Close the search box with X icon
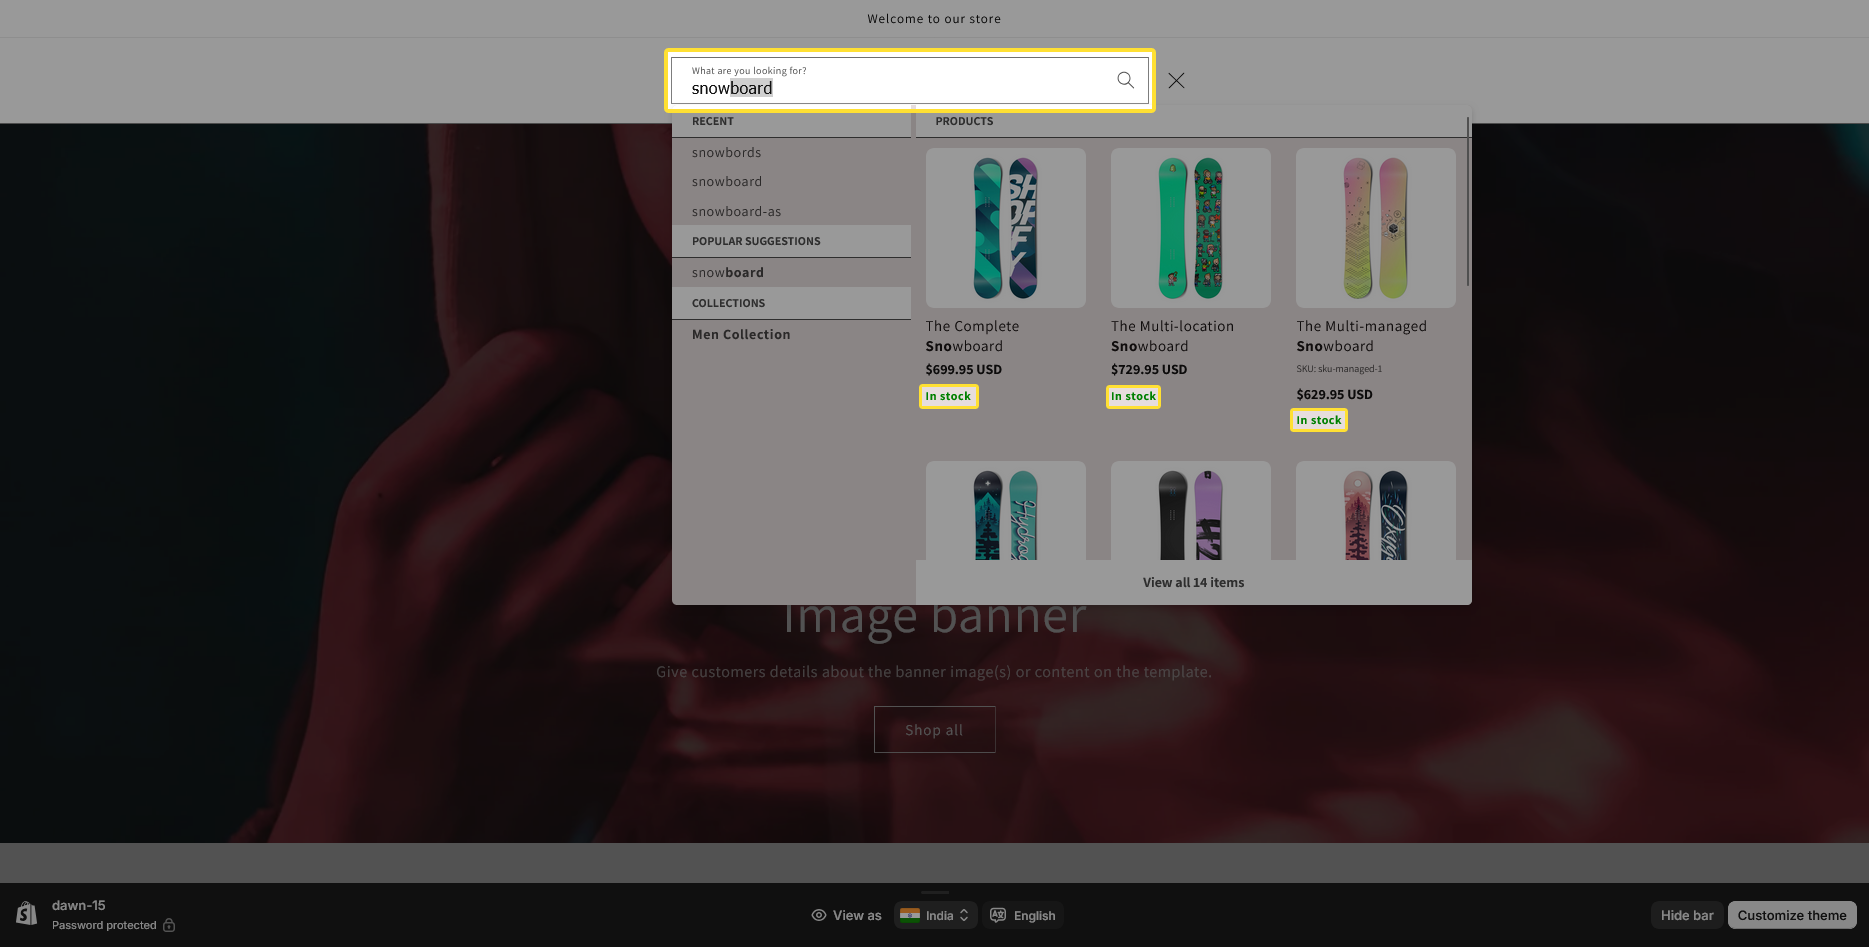The height and width of the screenshot is (947, 1869). coord(1176,81)
